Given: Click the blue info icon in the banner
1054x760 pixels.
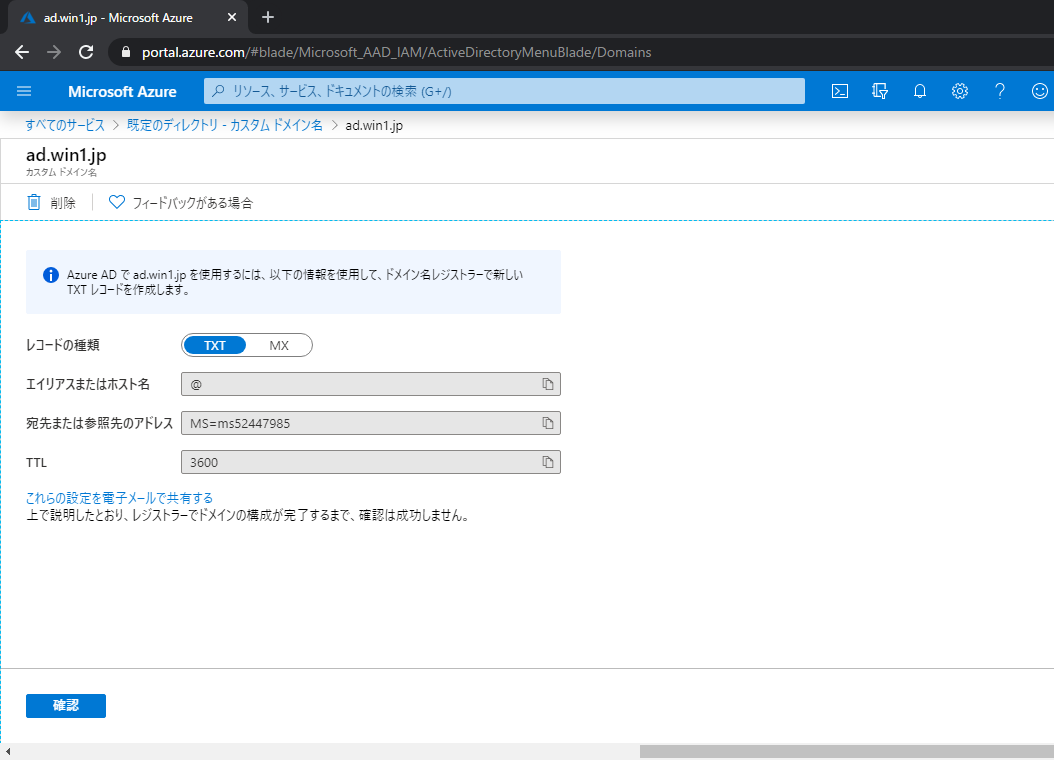Looking at the screenshot, I should pos(50,275).
